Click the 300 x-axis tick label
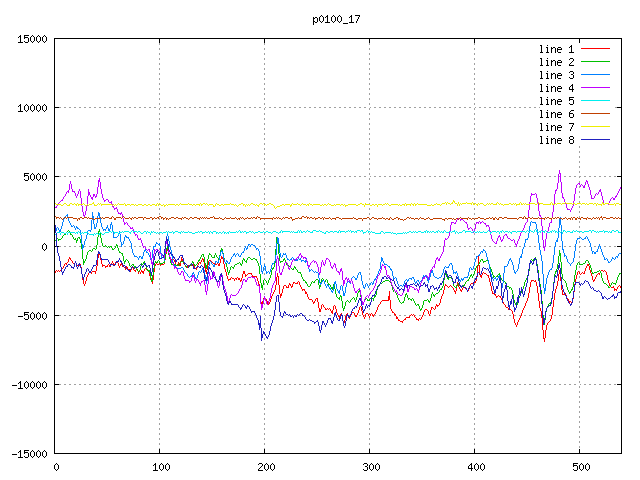 [x=370, y=467]
